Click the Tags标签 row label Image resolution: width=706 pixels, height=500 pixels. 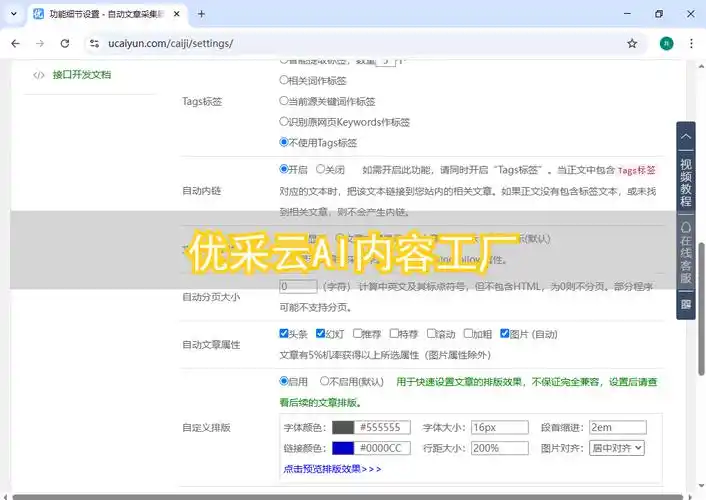[x=202, y=101]
